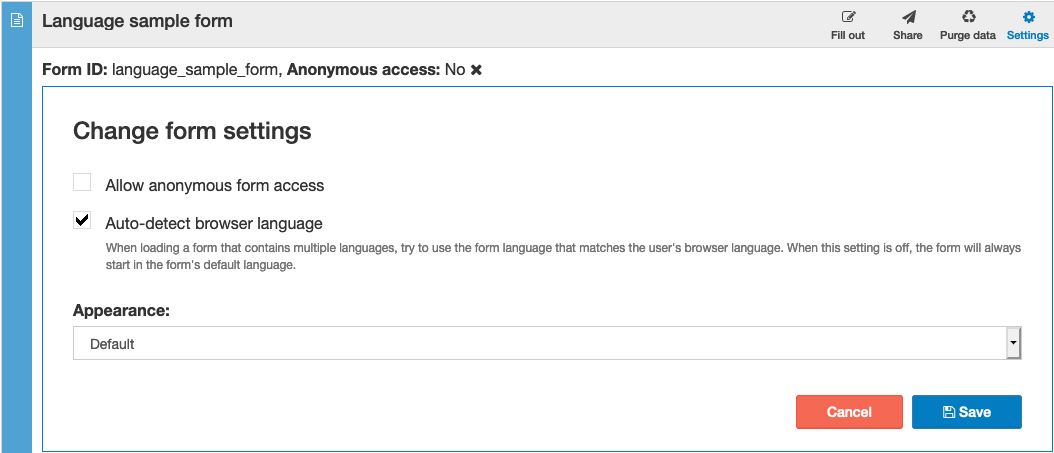Uncheck Auto-detect browser language checkbox
This screenshot has width=1054, height=453.
click(82, 220)
